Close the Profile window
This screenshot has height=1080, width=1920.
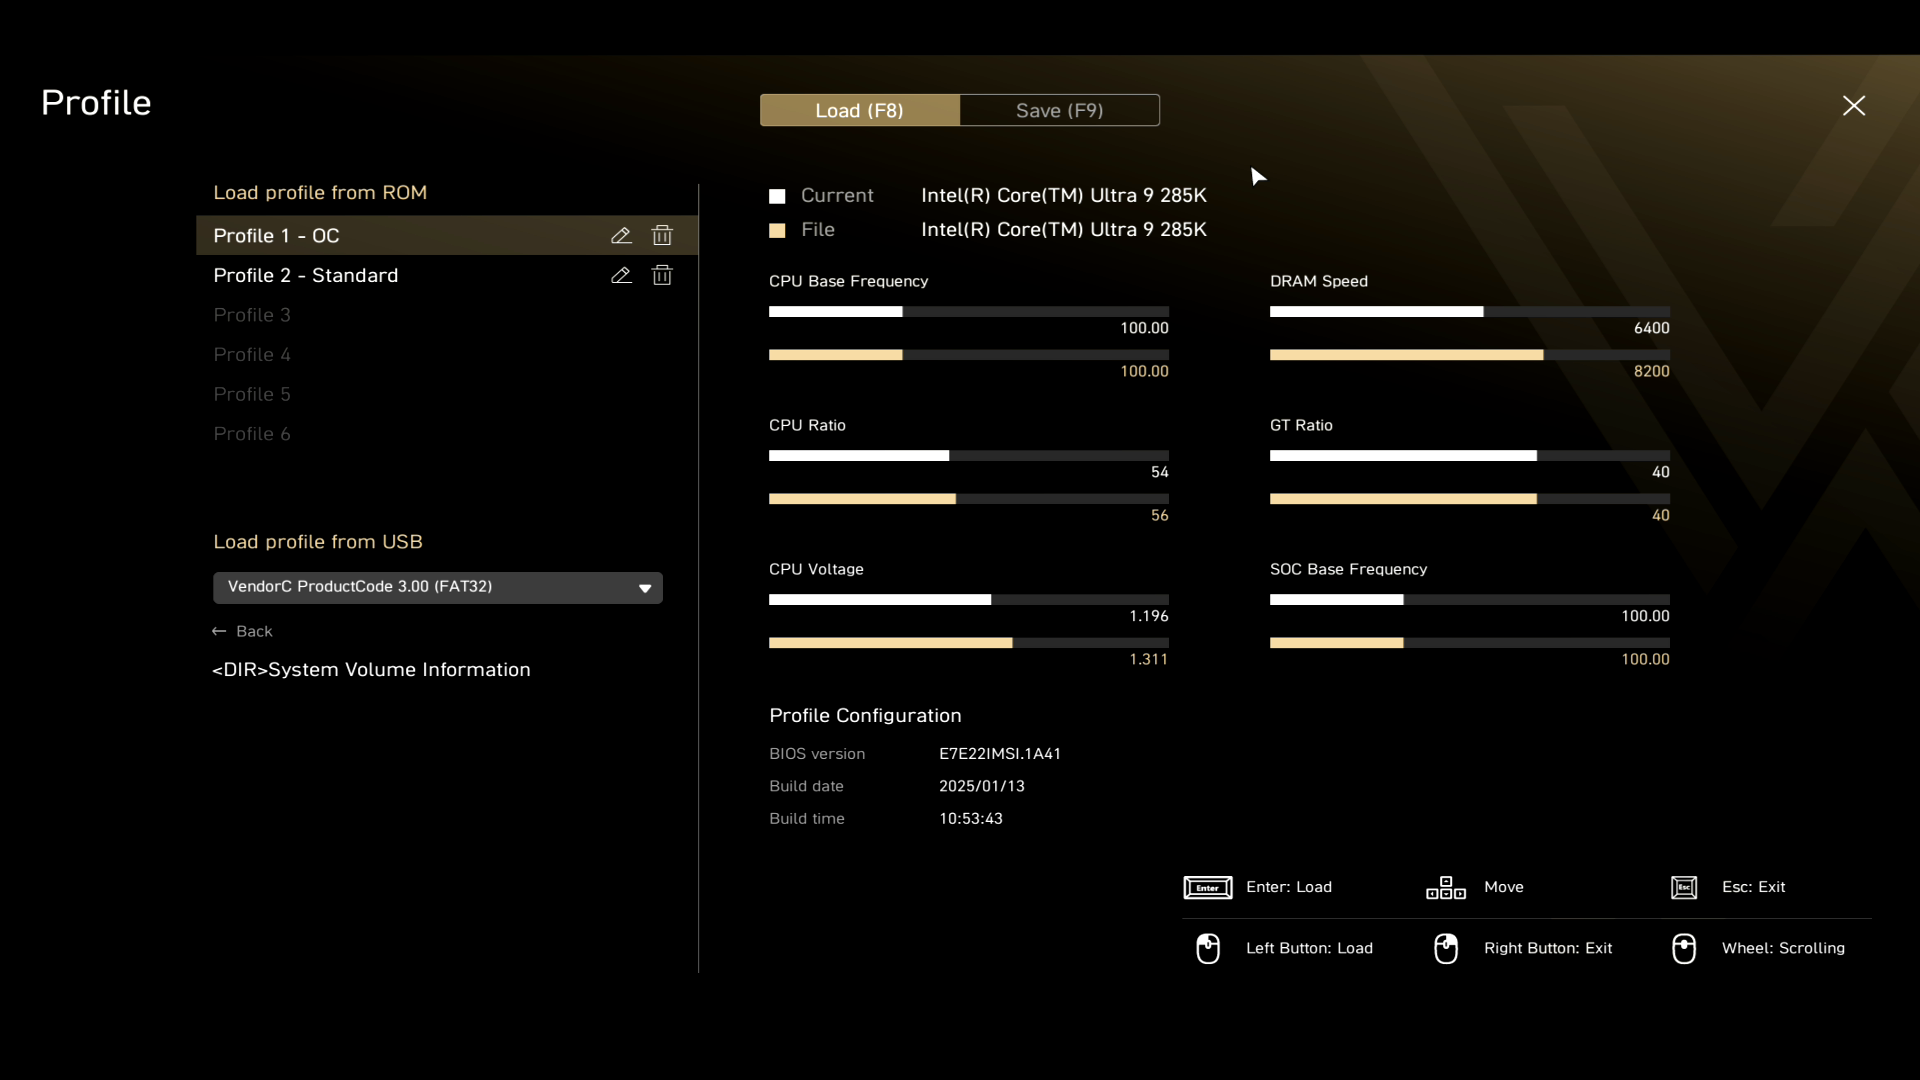(x=1853, y=106)
